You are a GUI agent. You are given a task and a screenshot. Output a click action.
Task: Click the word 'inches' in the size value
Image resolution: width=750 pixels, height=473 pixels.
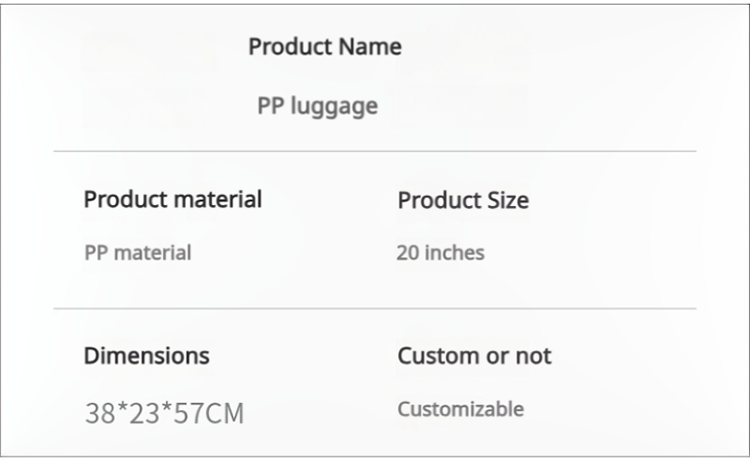pos(455,252)
